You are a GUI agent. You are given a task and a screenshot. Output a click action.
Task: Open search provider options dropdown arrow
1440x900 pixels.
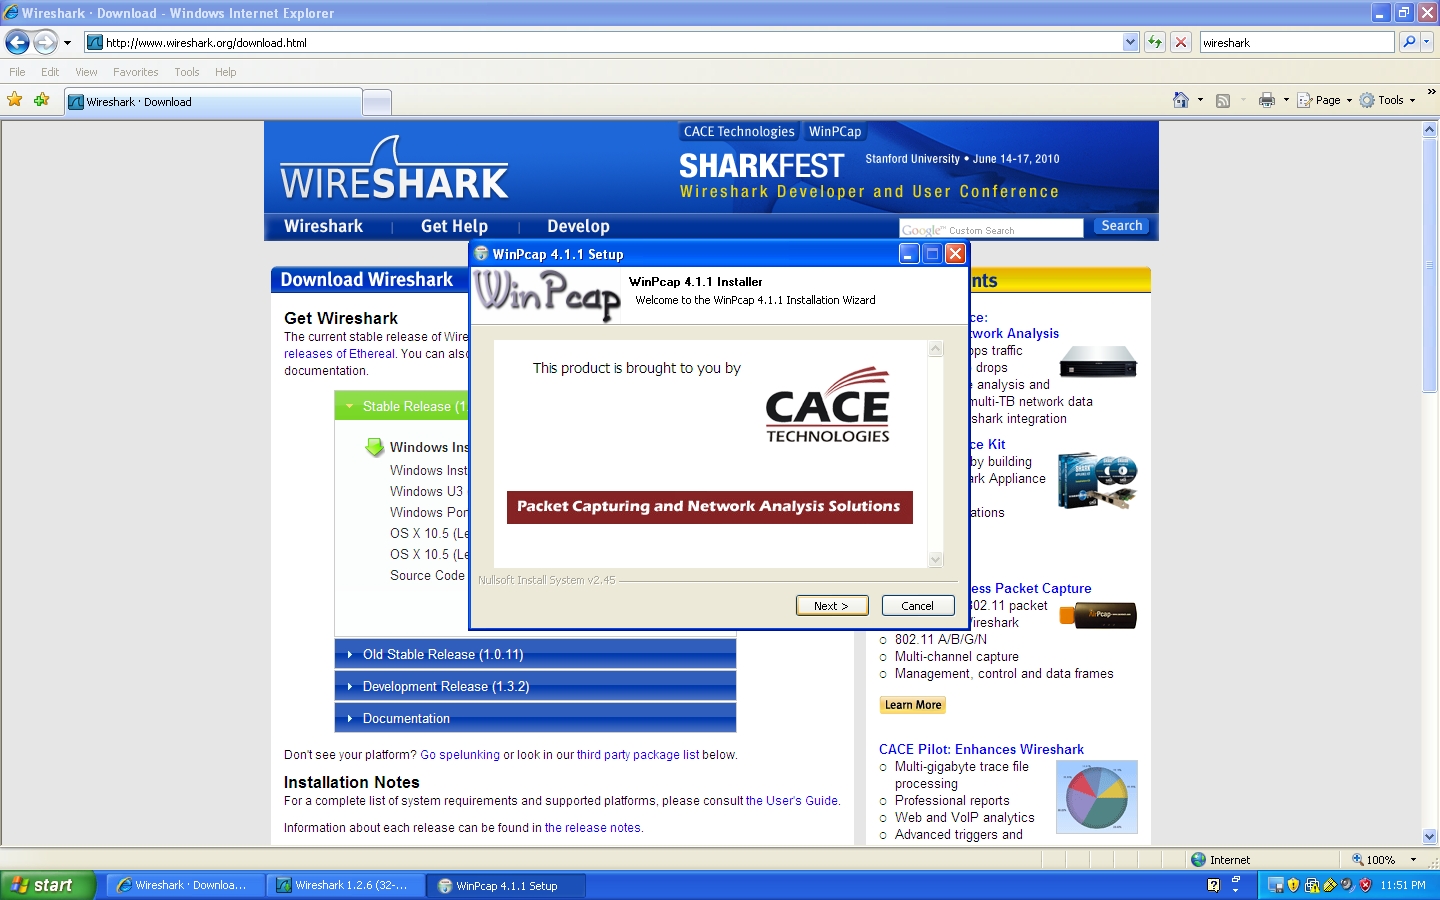[x=1427, y=42]
